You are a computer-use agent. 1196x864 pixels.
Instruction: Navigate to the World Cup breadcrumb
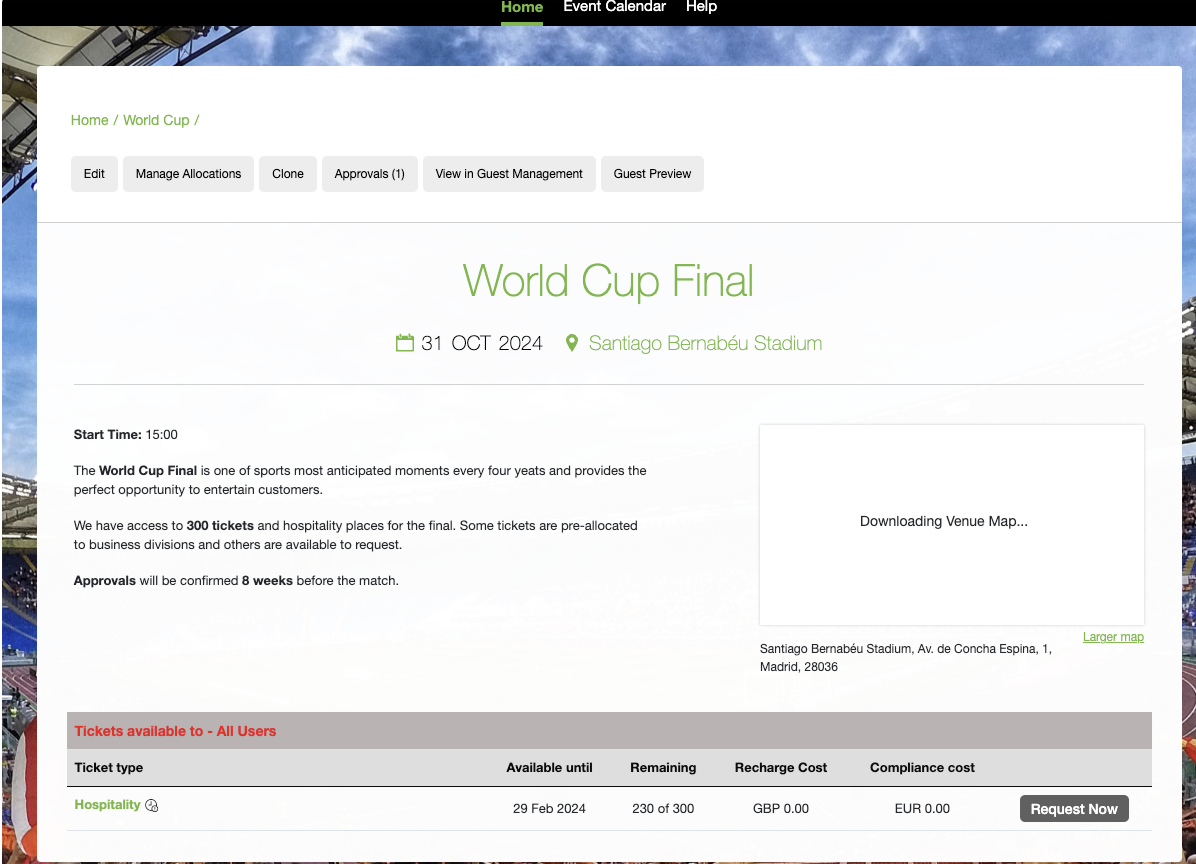[156, 120]
